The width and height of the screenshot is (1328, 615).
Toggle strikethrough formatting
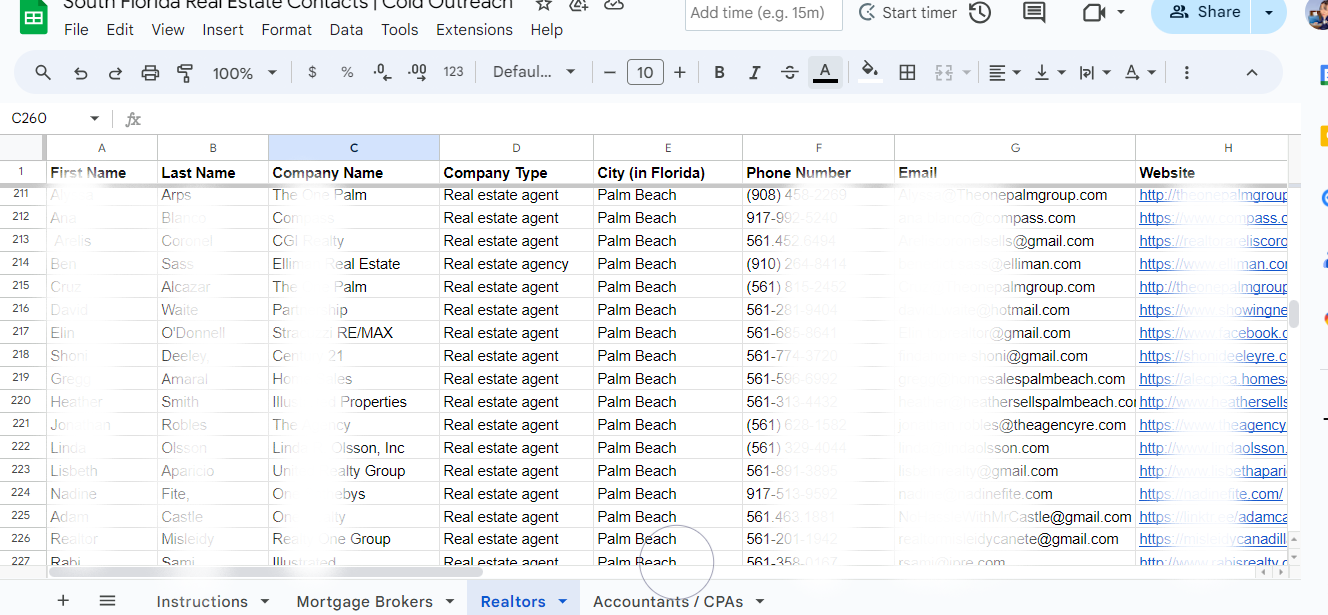coord(789,72)
